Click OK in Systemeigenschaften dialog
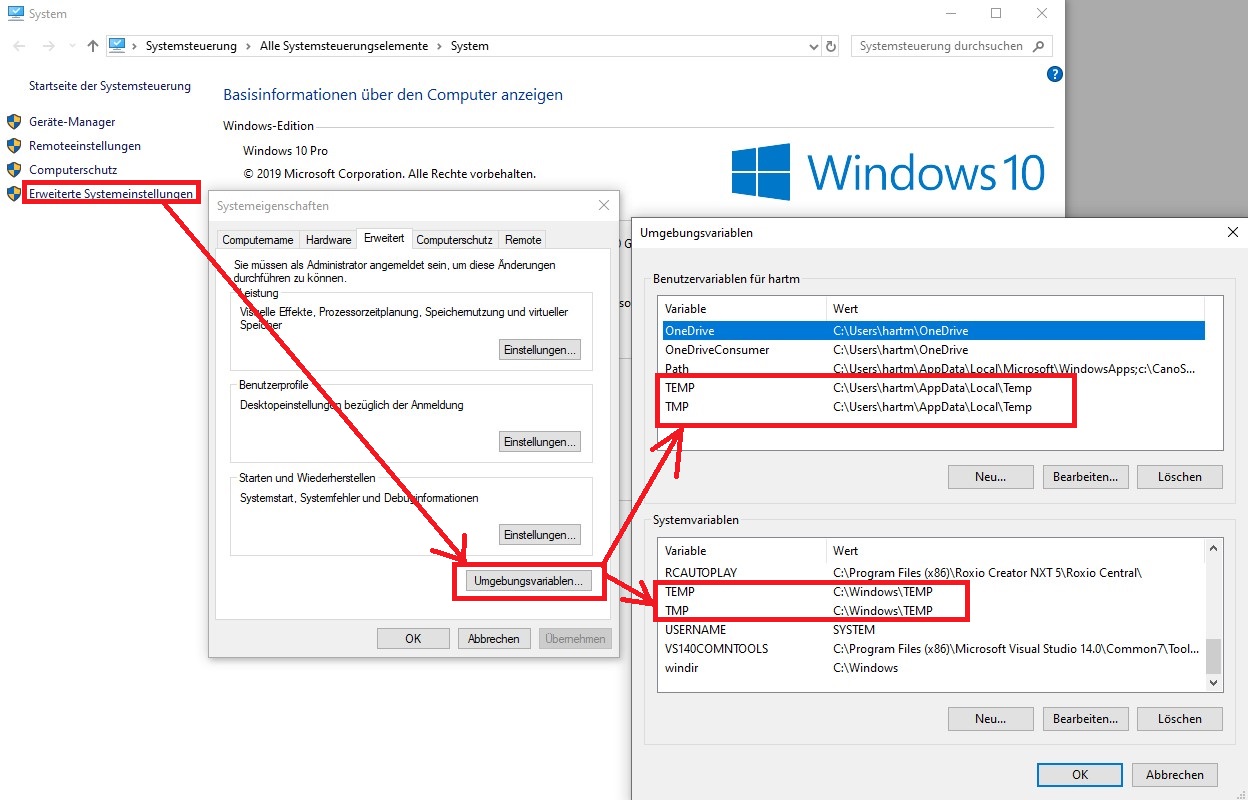The width and height of the screenshot is (1248, 800). (x=413, y=639)
